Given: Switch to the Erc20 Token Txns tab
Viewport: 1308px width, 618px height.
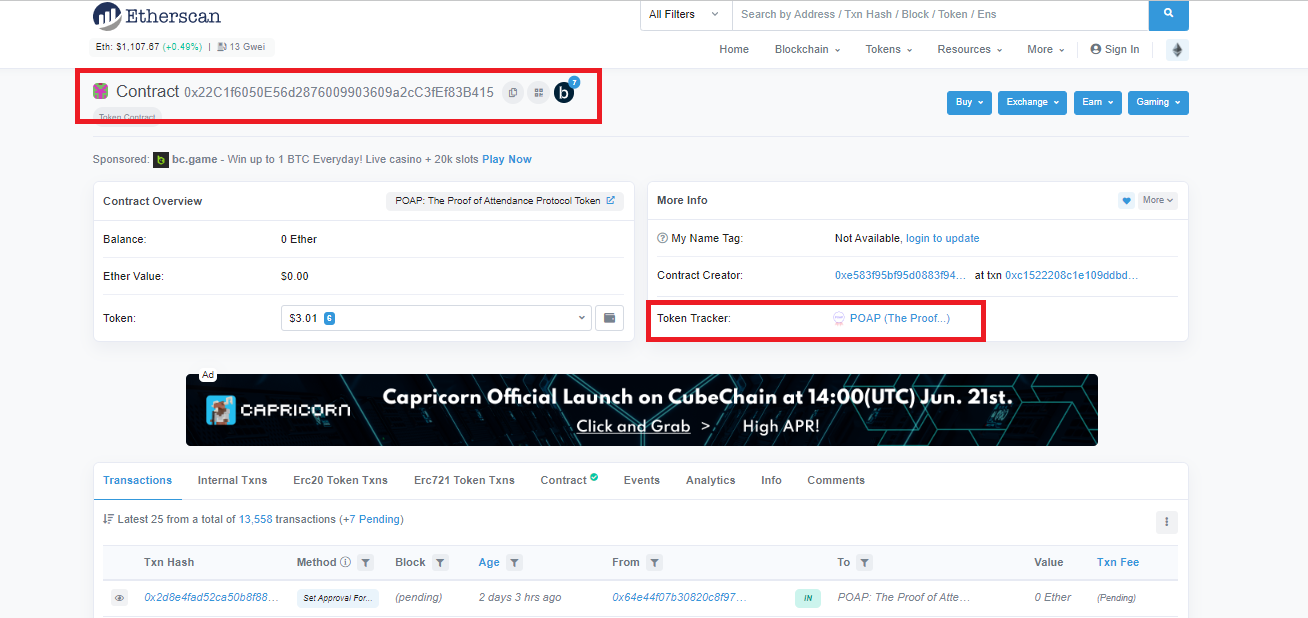Looking at the screenshot, I should (x=340, y=480).
